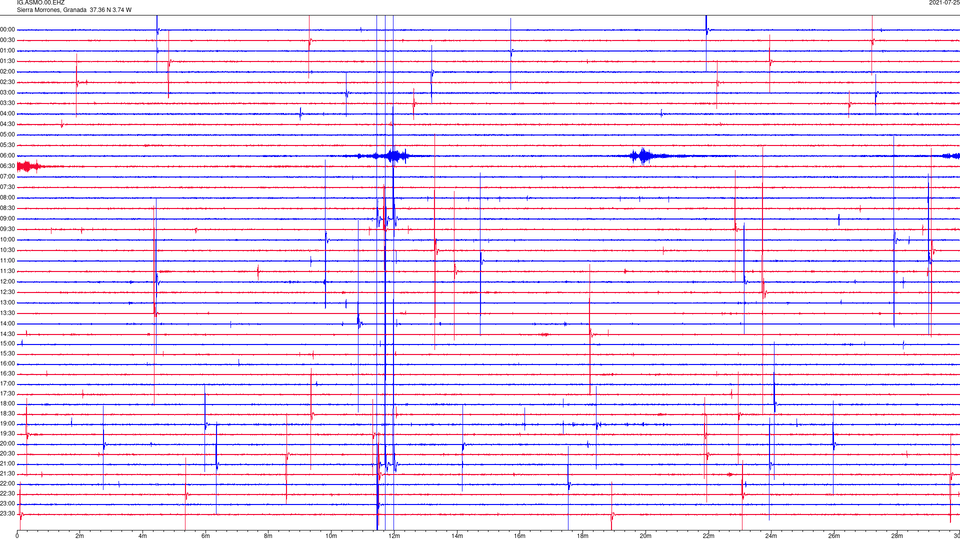
Task: Click the 2m tick on the time axis
Action: [x=80, y=536]
